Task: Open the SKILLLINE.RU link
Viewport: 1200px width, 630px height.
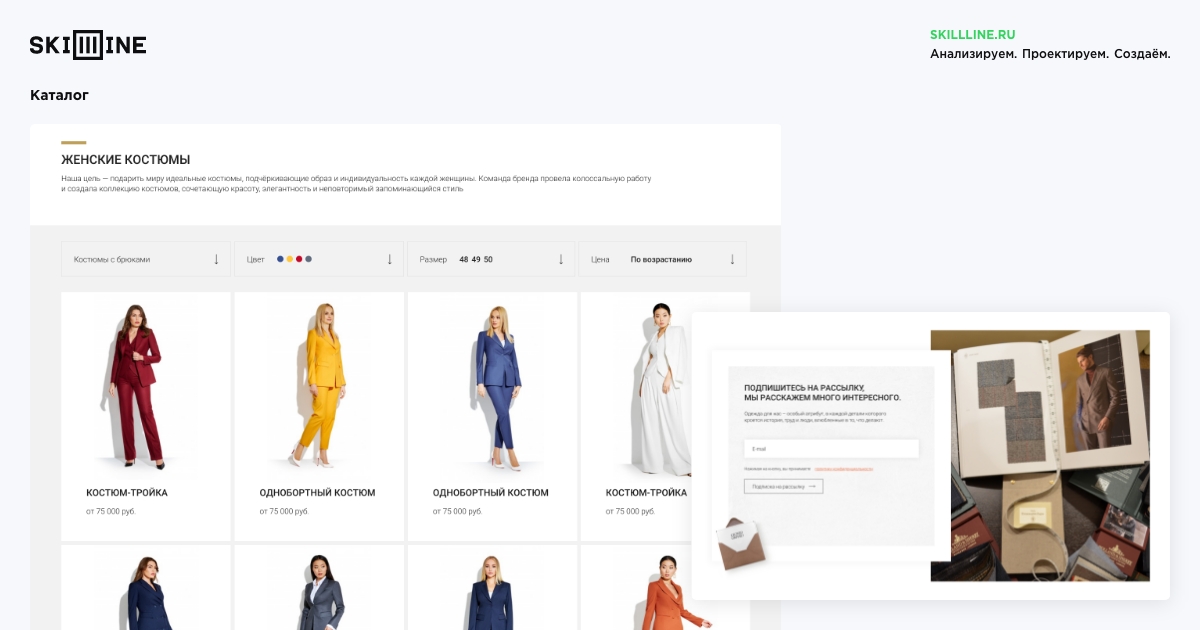Action: (x=972, y=34)
